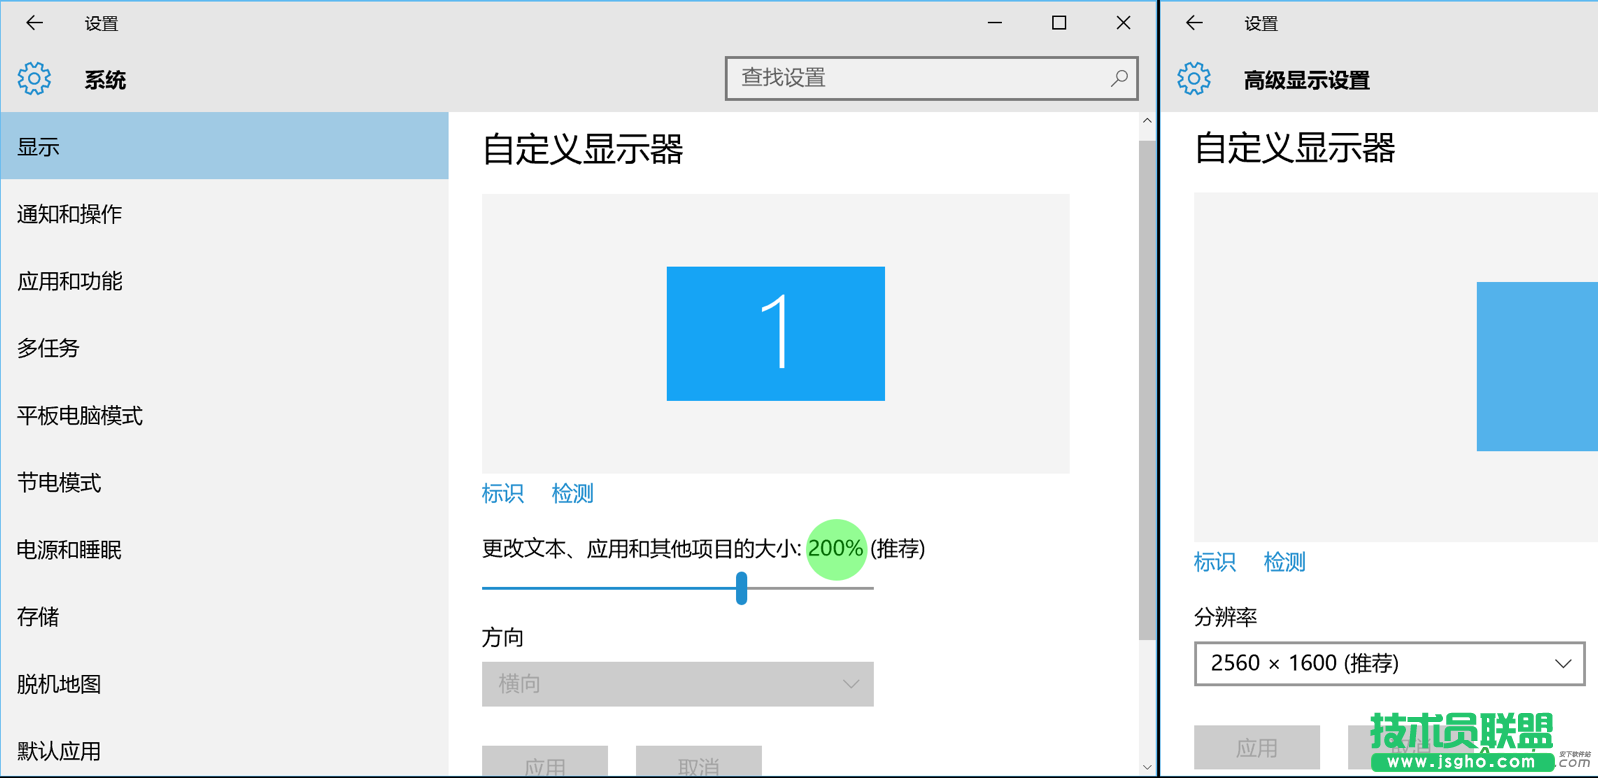The height and width of the screenshot is (778, 1598).
Task: Click 标识 link in Advanced display window
Action: click(x=1215, y=562)
